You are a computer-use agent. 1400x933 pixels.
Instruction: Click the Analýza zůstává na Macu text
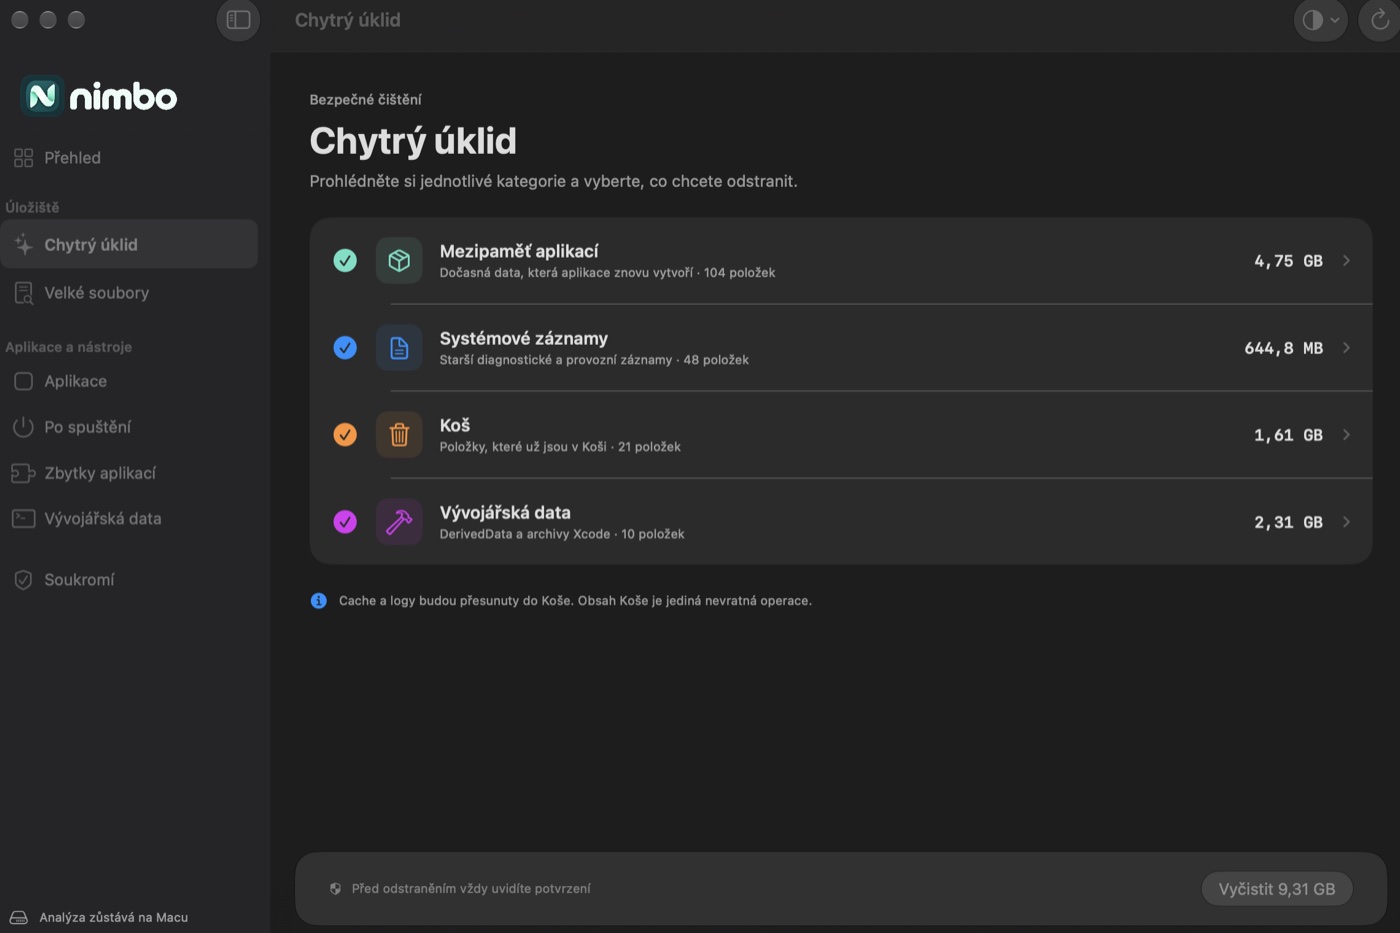pyautogui.click(x=113, y=917)
